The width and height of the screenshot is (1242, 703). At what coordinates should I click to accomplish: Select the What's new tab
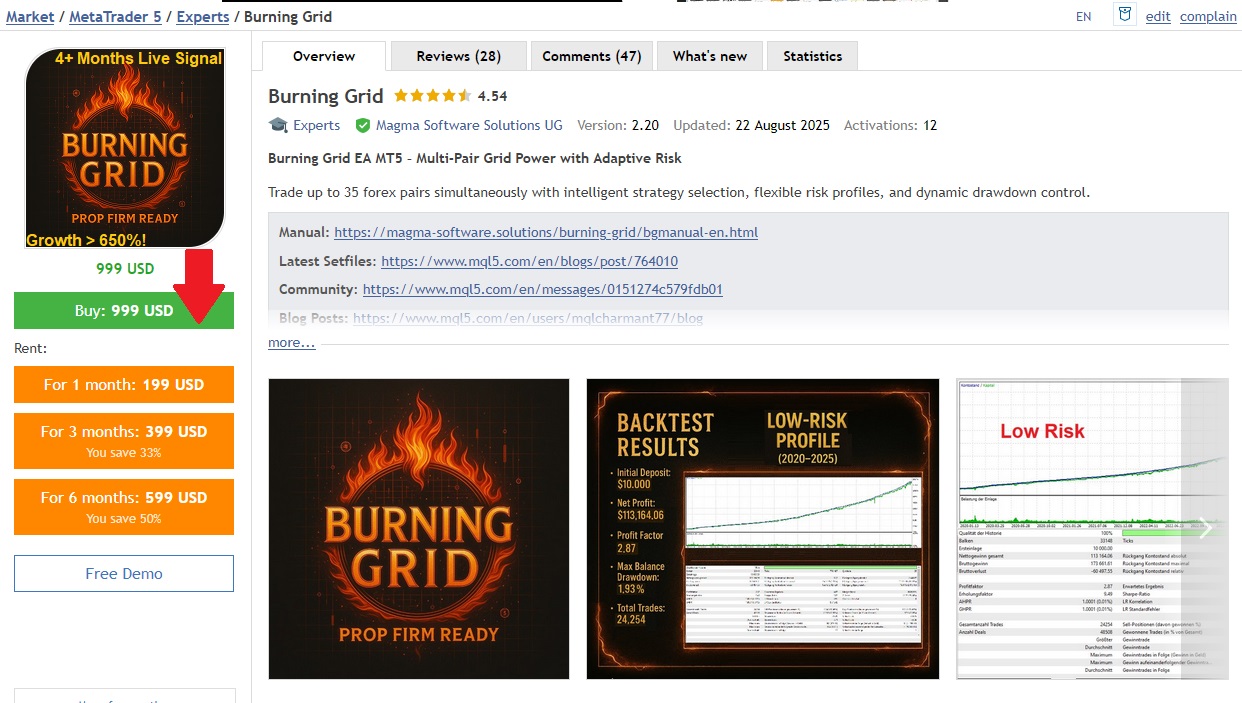coord(709,56)
